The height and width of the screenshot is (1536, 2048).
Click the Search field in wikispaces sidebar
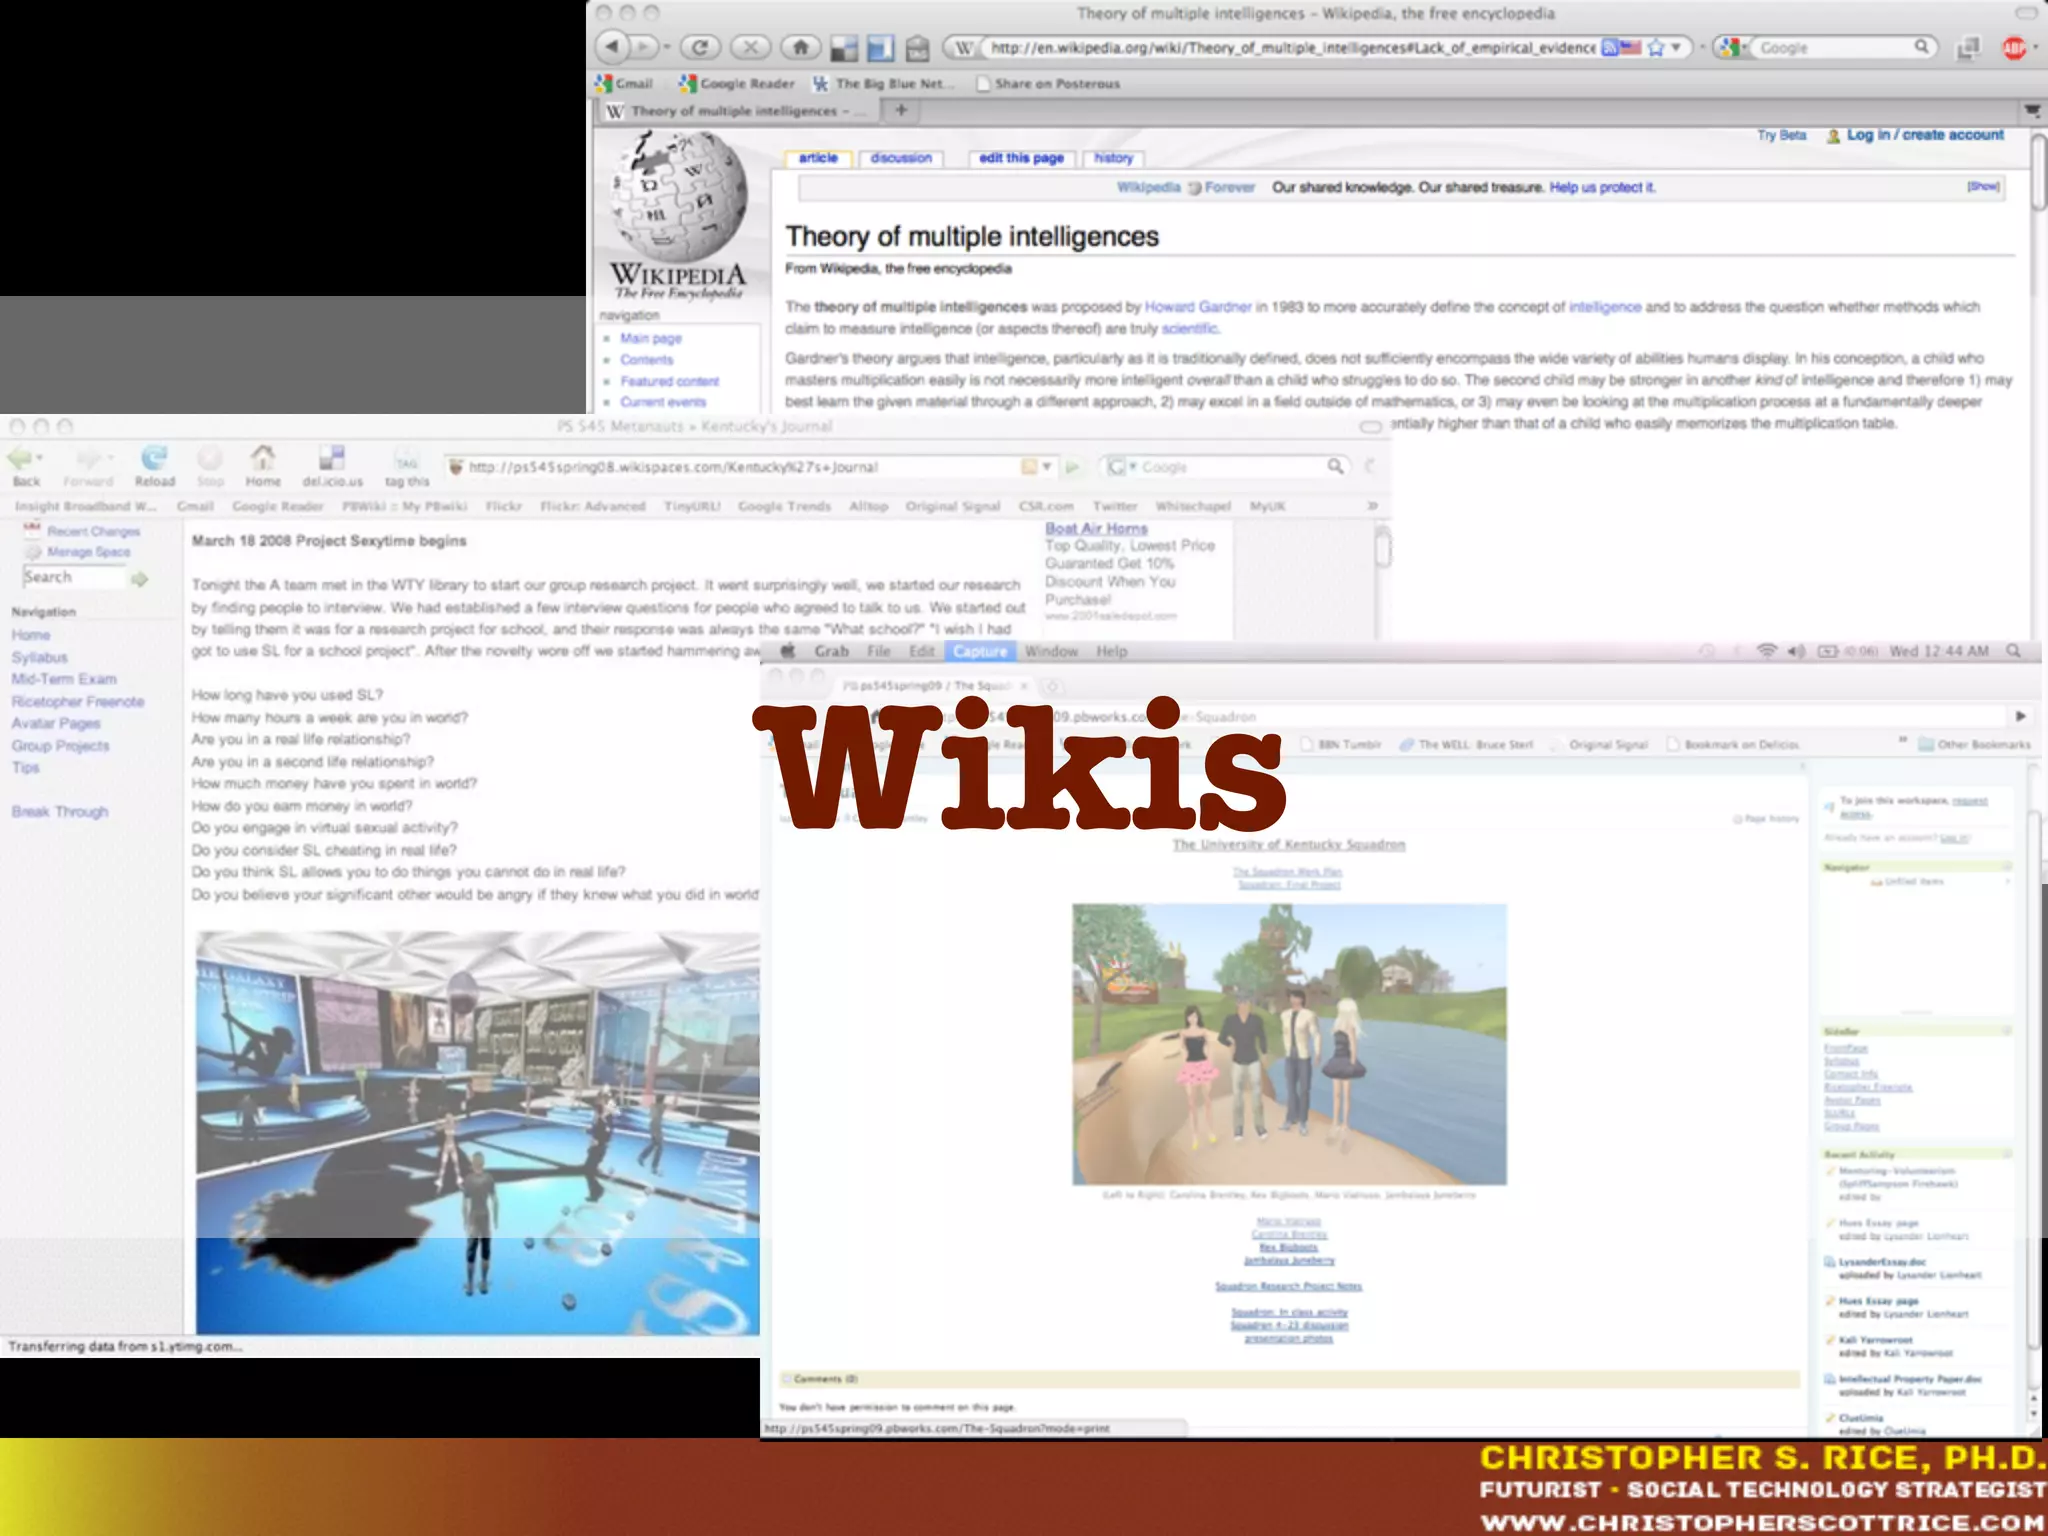[74, 577]
